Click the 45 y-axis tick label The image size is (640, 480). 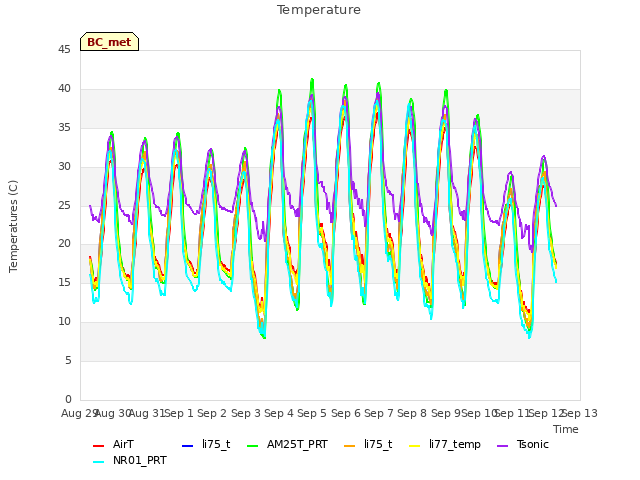pyautogui.click(x=64, y=49)
